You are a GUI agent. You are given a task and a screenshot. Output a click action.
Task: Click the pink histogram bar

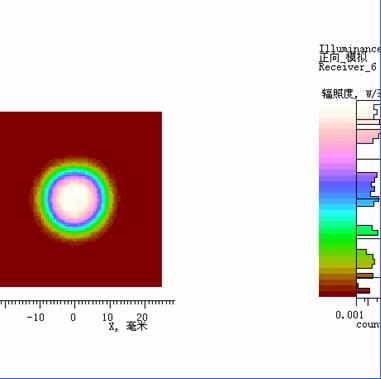pyautogui.click(x=368, y=137)
